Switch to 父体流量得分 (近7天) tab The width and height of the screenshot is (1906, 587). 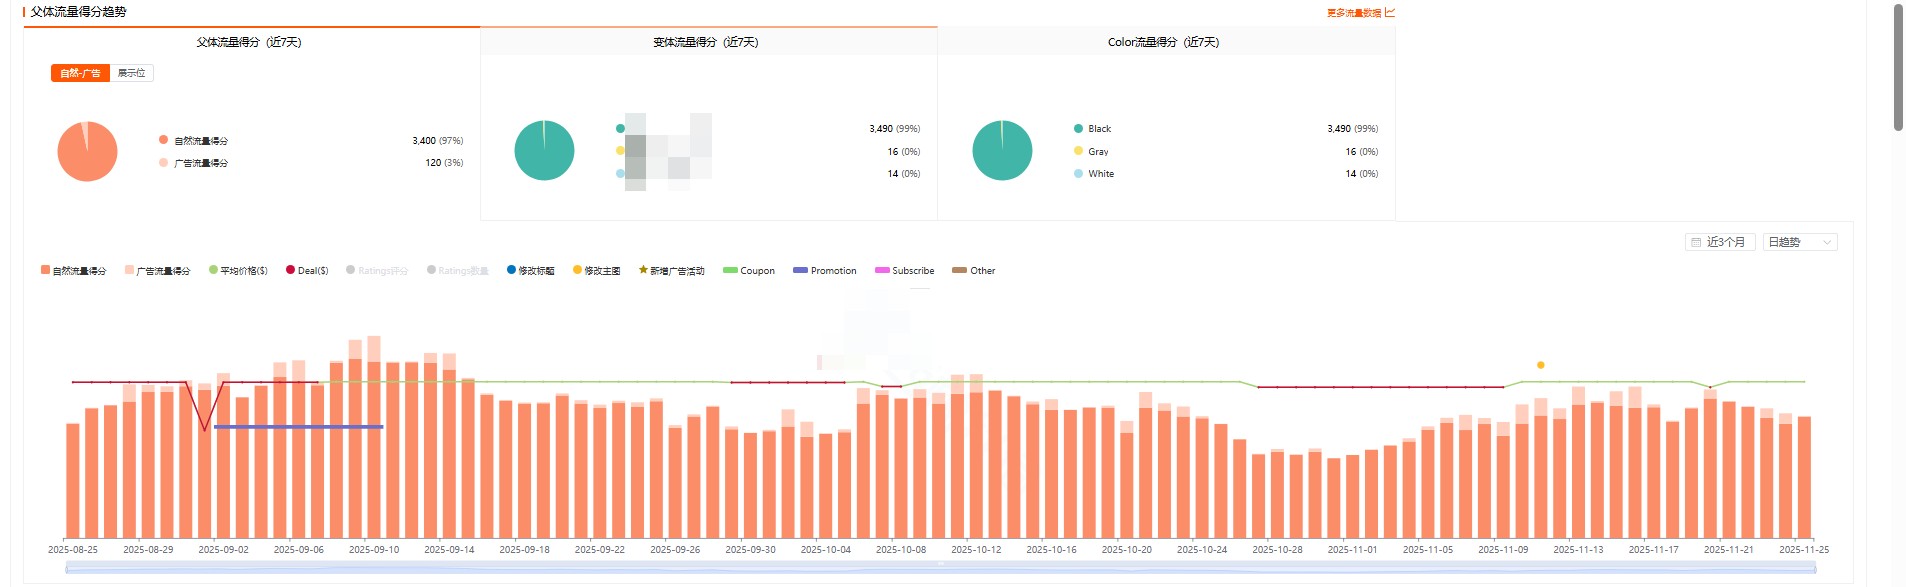[249, 42]
